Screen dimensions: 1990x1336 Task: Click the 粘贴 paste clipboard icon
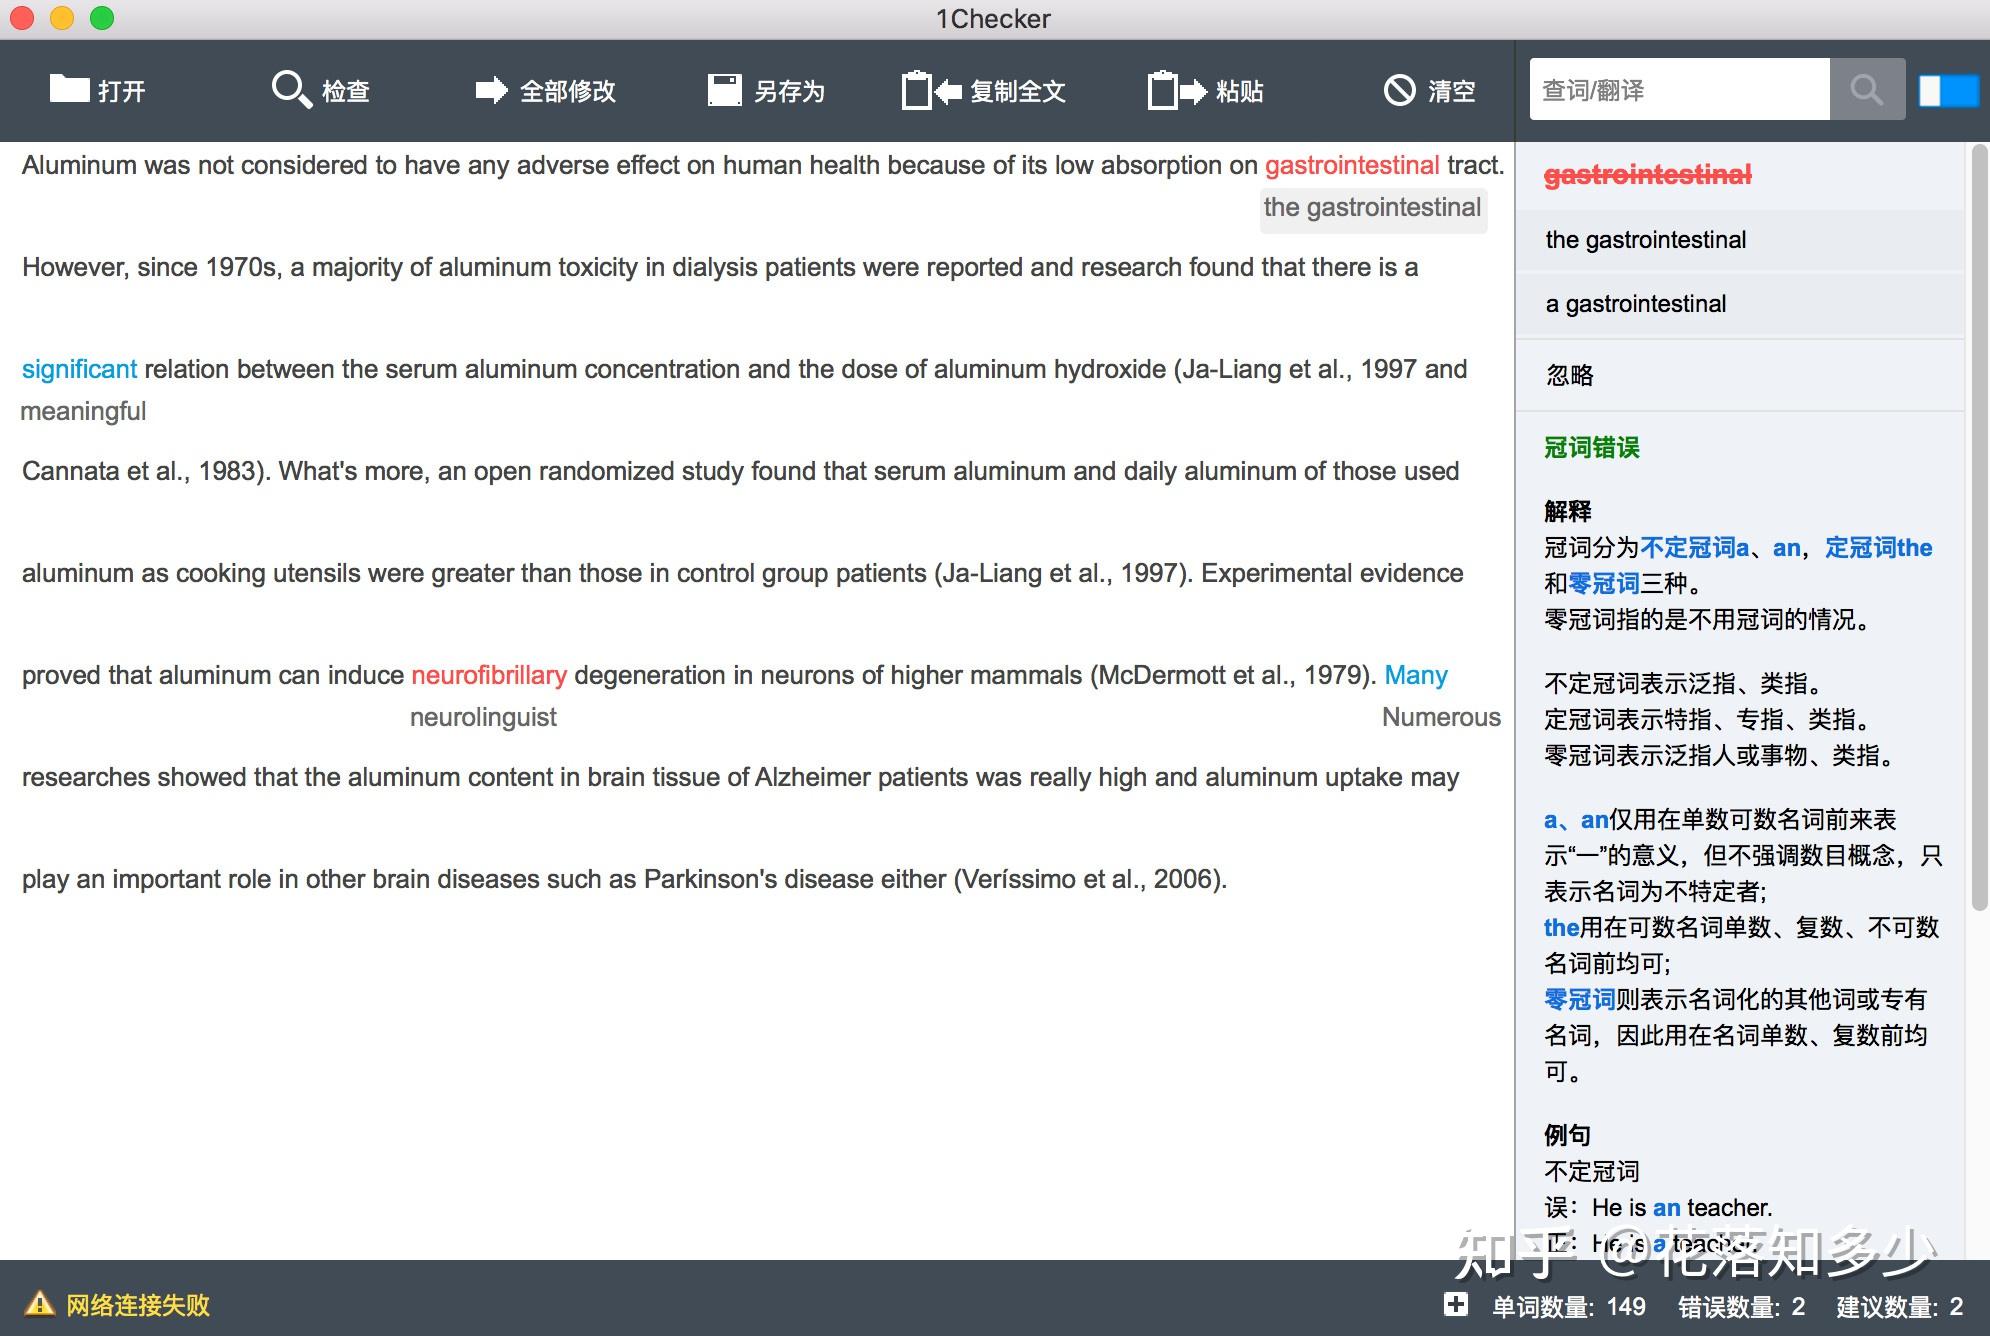coord(1177,90)
